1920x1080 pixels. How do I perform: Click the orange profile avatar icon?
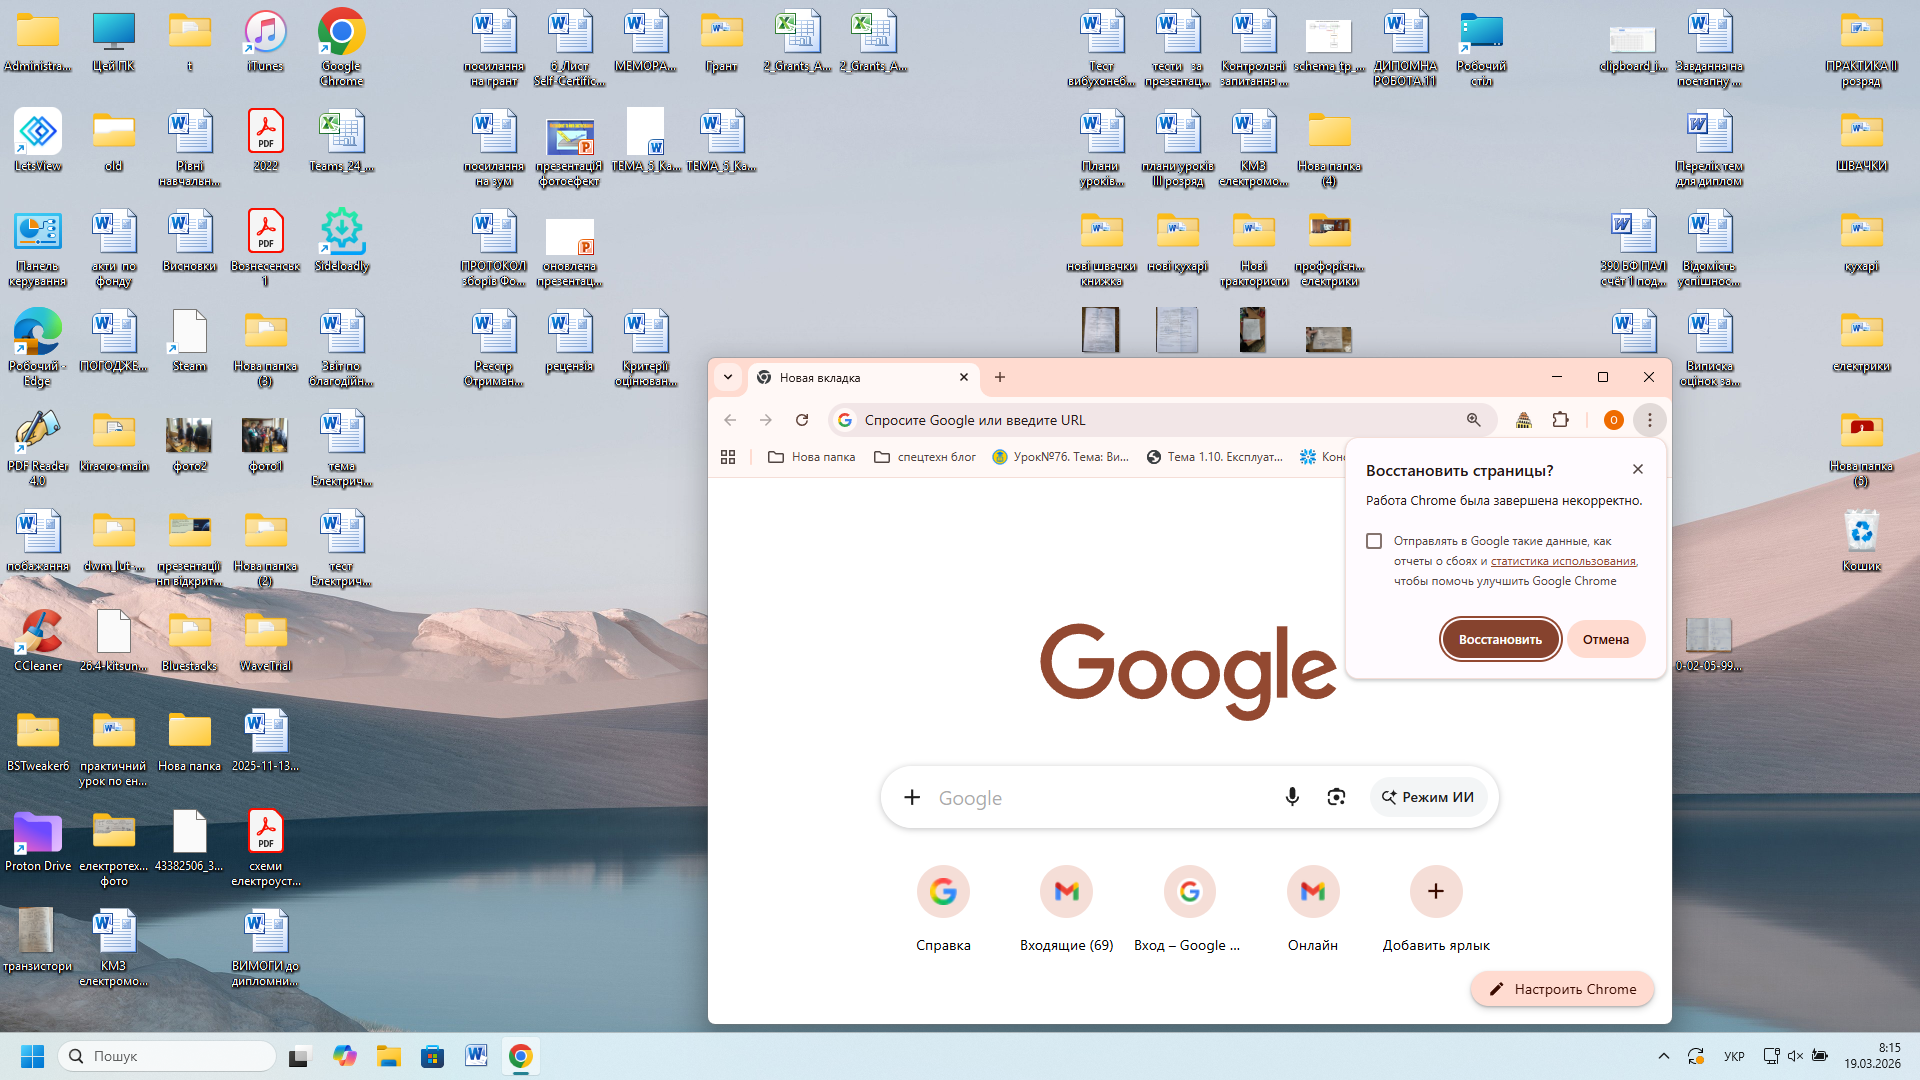coord(1613,420)
